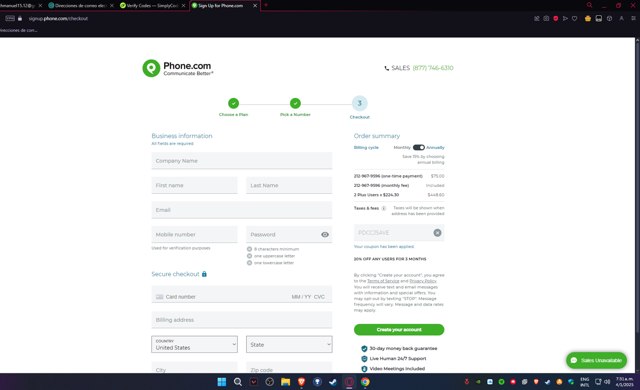Focus the Email input field

242,210
